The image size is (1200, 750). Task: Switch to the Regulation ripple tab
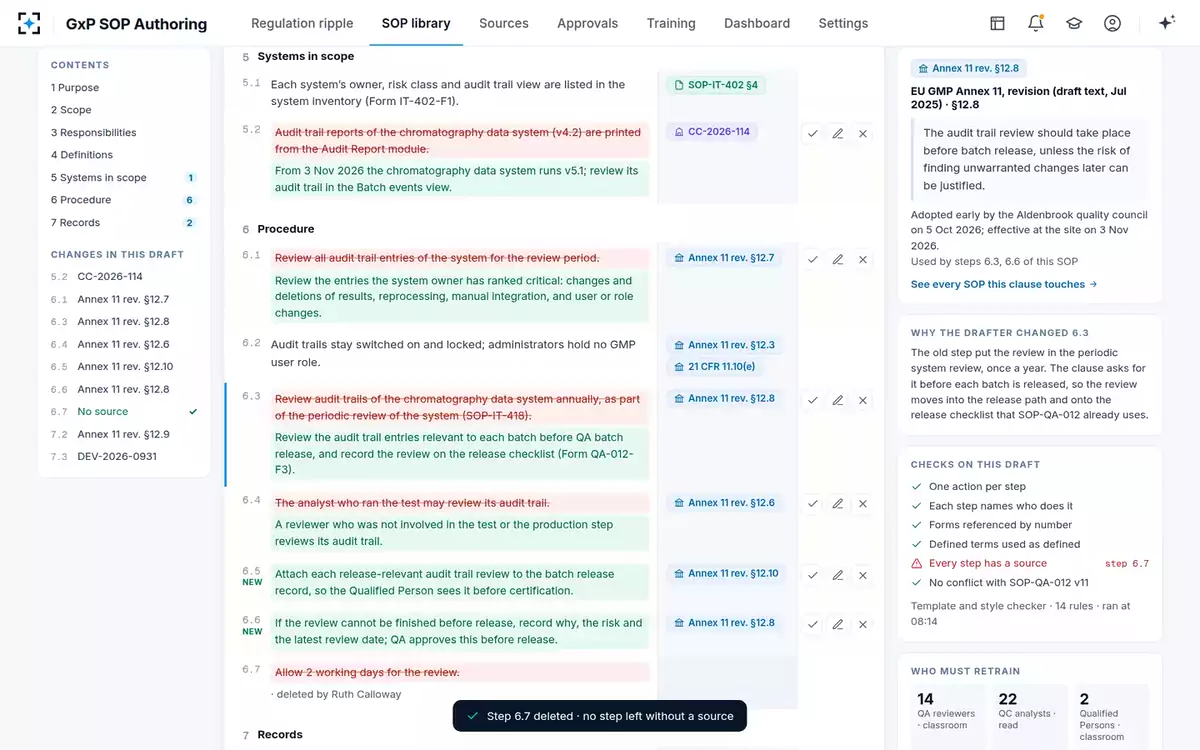[x=302, y=23]
